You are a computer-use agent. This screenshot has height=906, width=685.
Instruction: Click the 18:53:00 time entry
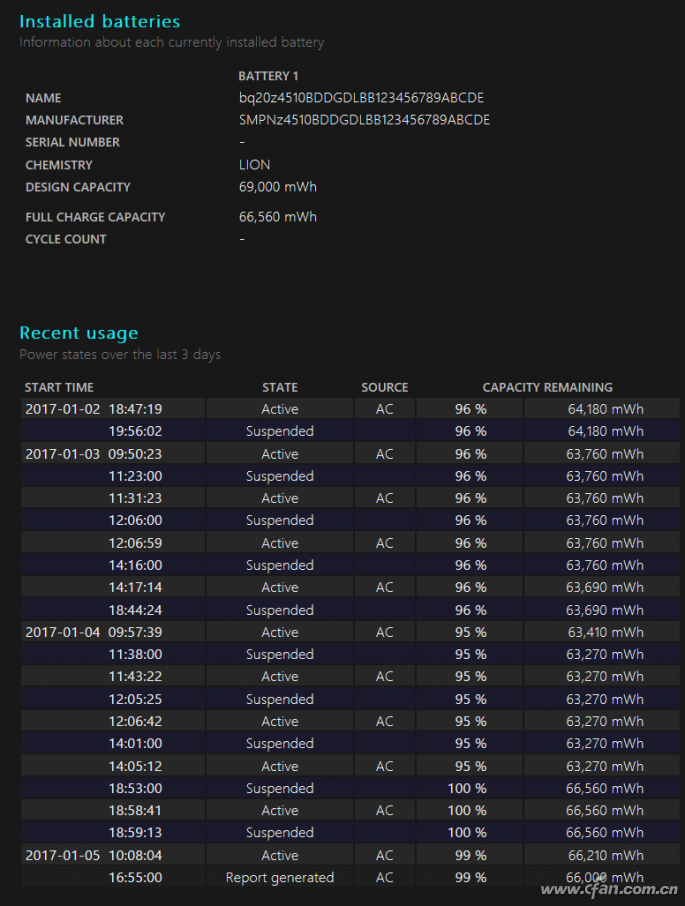[135, 788]
